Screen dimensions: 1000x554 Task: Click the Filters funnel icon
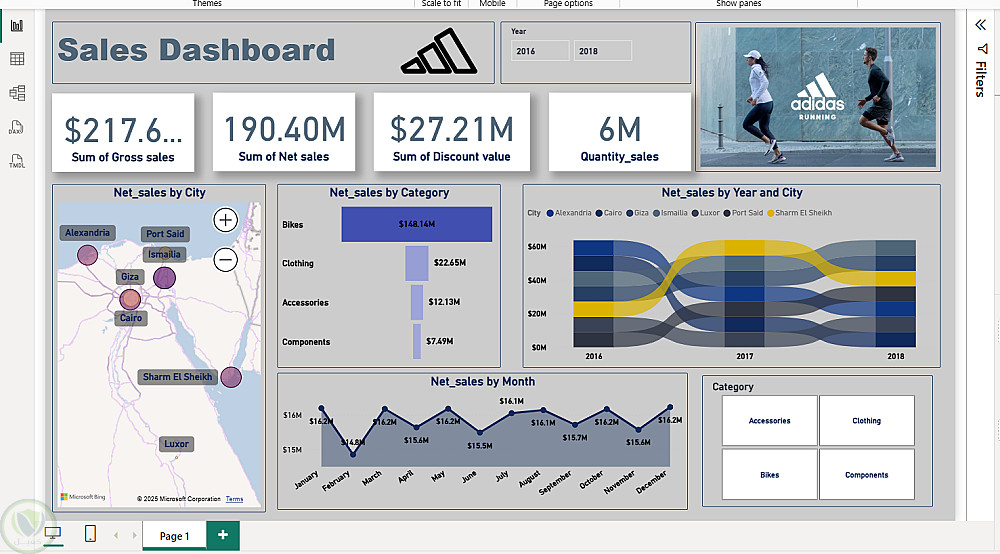pos(982,48)
